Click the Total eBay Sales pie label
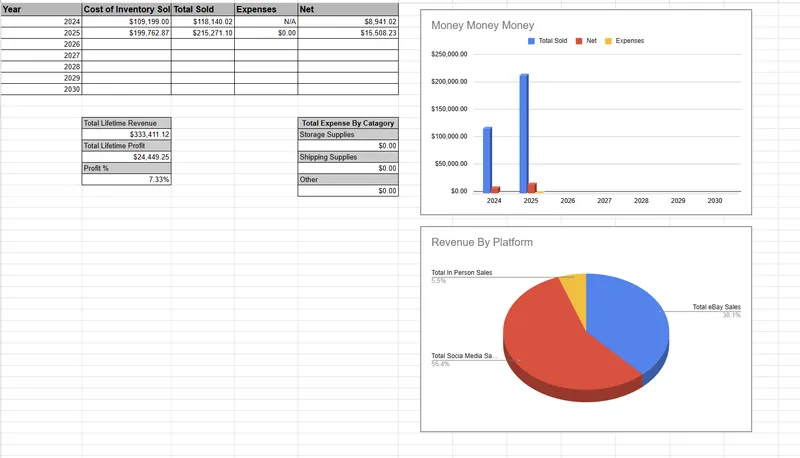This screenshot has width=800, height=458. 716,307
